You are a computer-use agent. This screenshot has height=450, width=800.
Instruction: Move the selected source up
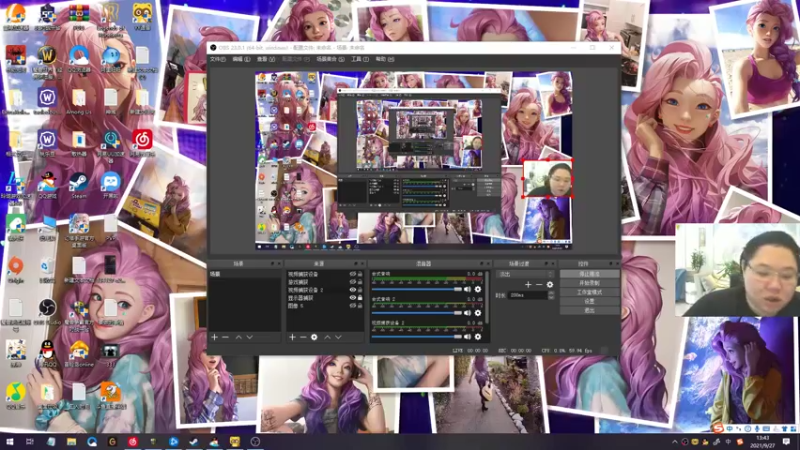click(x=327, y=337)
